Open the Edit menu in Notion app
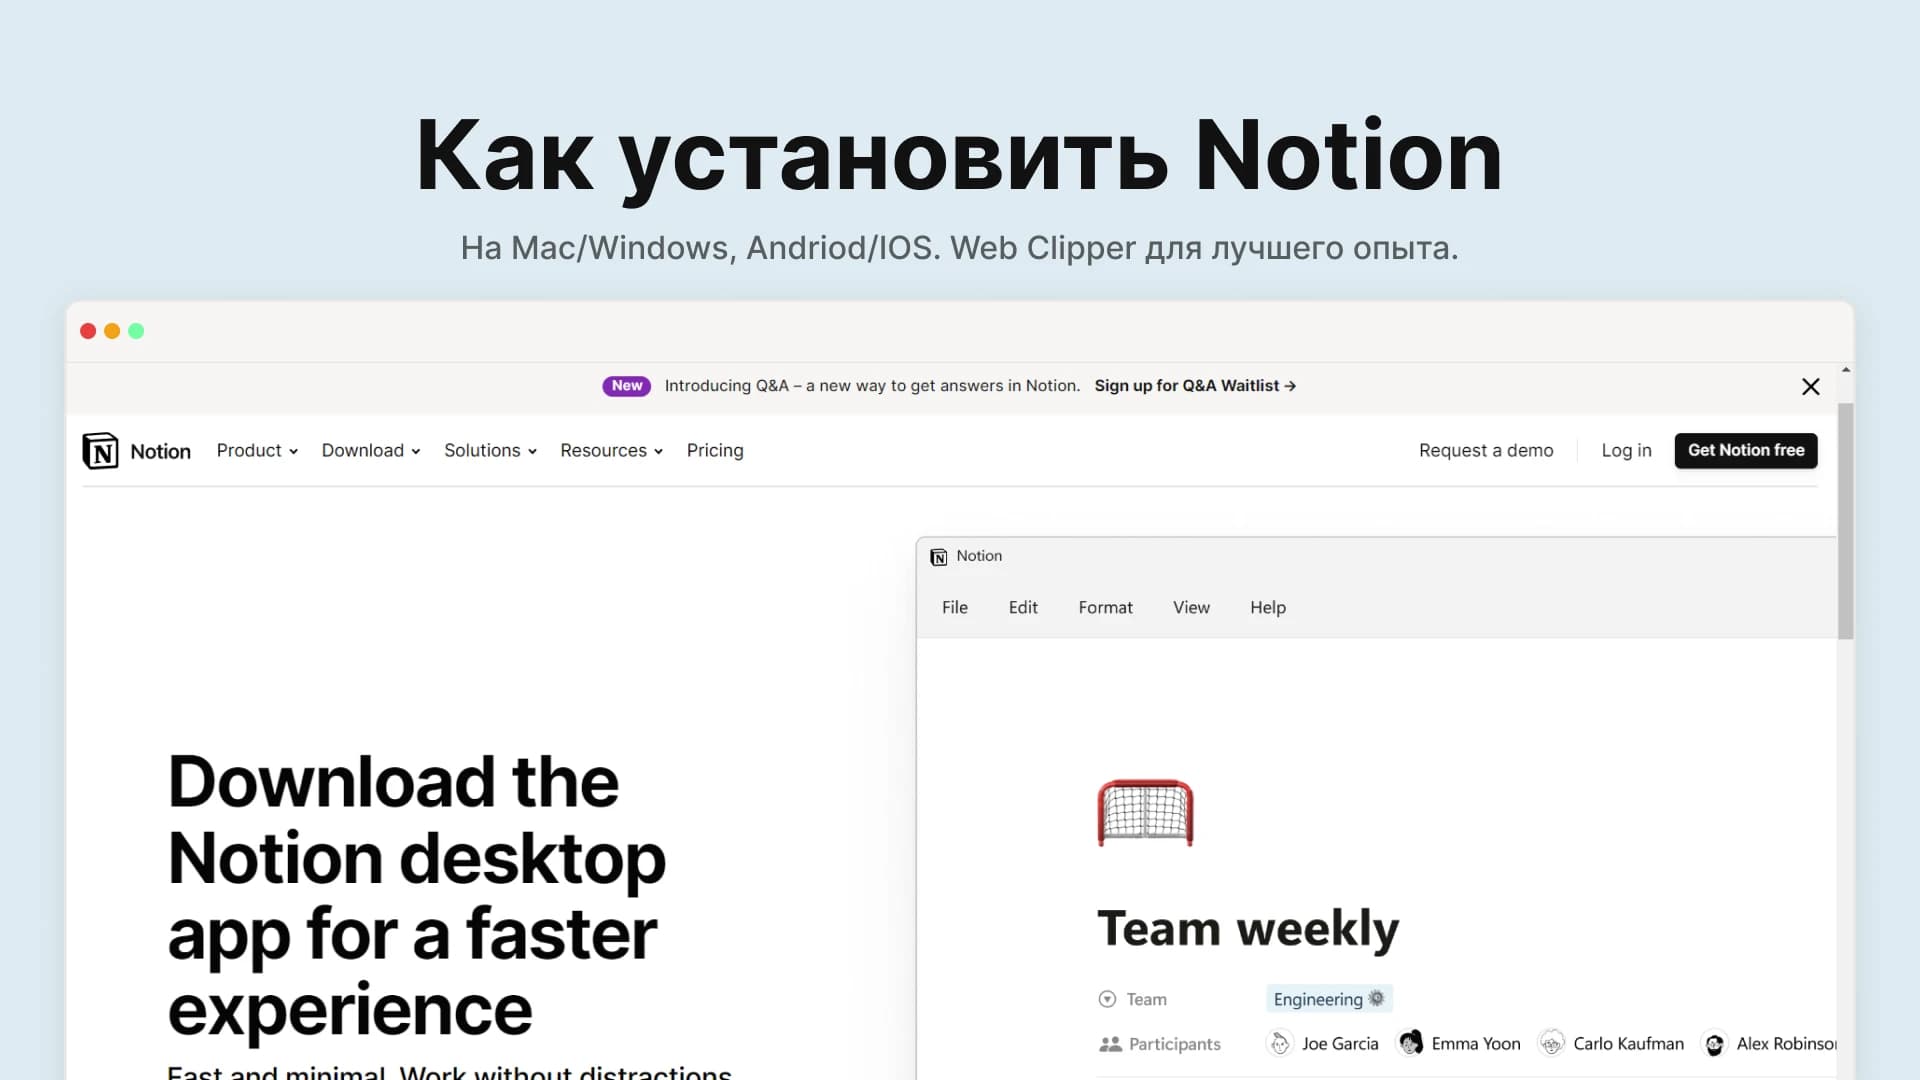The image size is (1920, 1080). pos(1023,608)
